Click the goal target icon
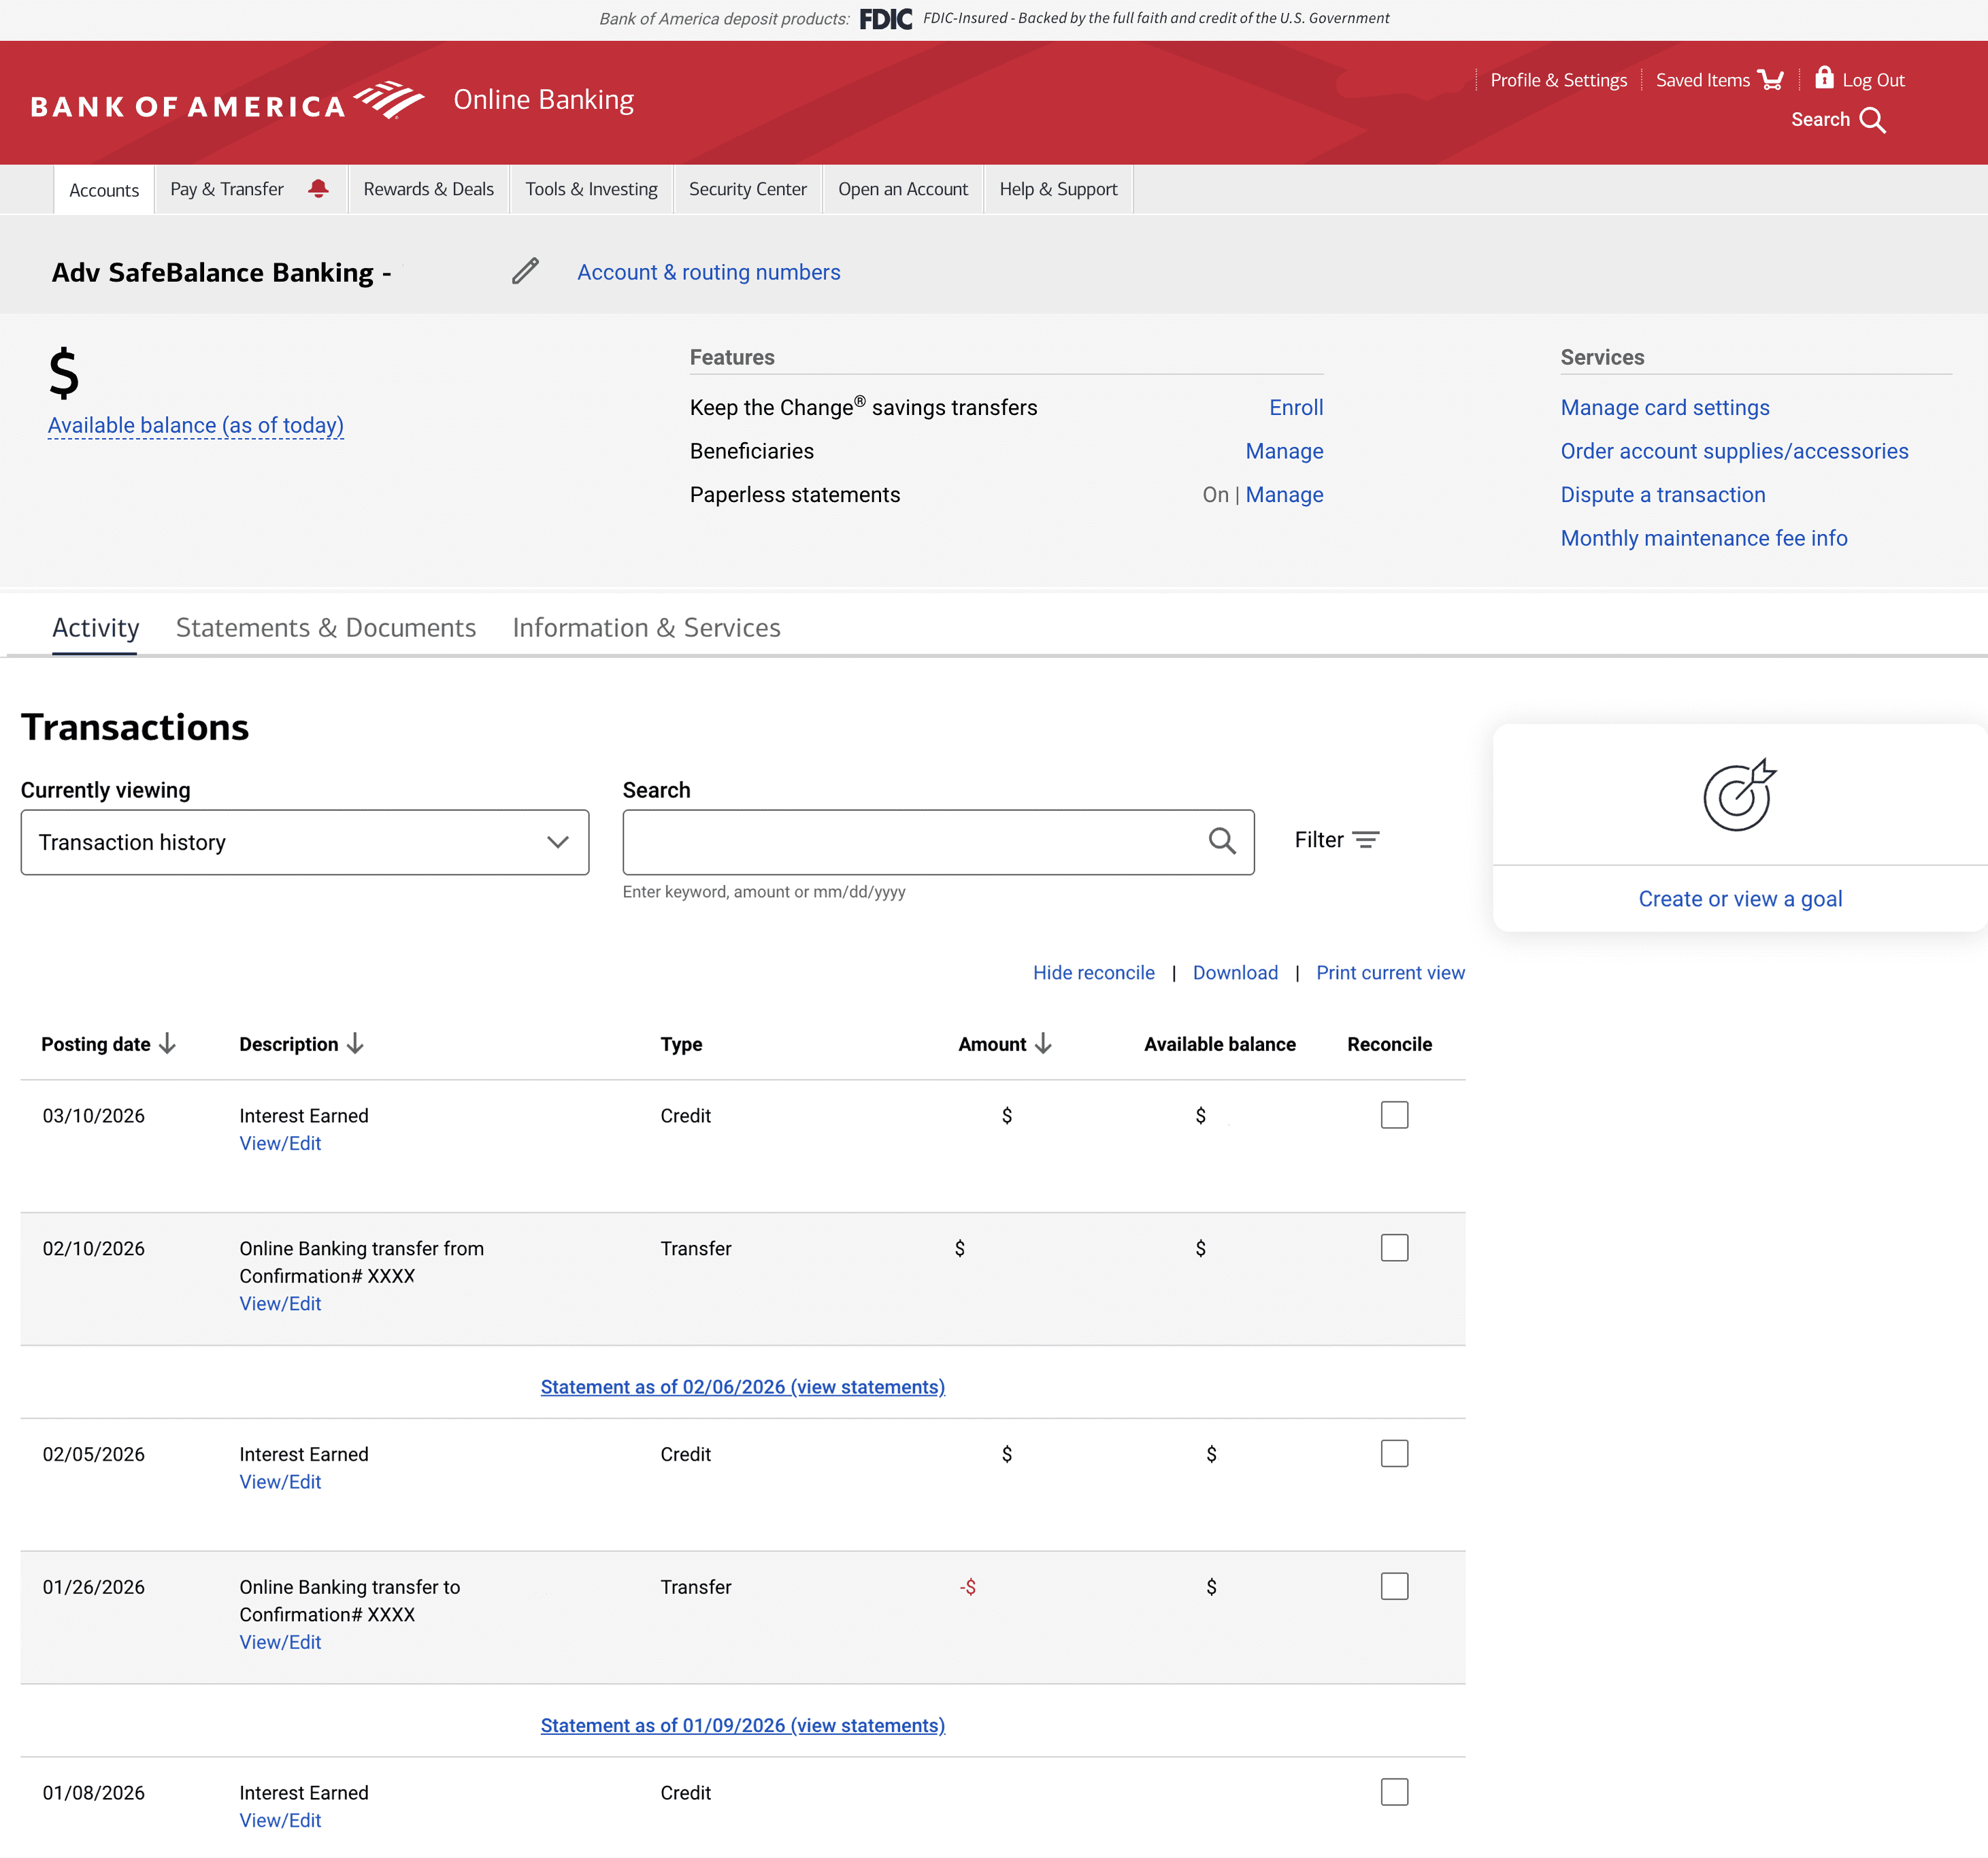 tap(1739, 795)
